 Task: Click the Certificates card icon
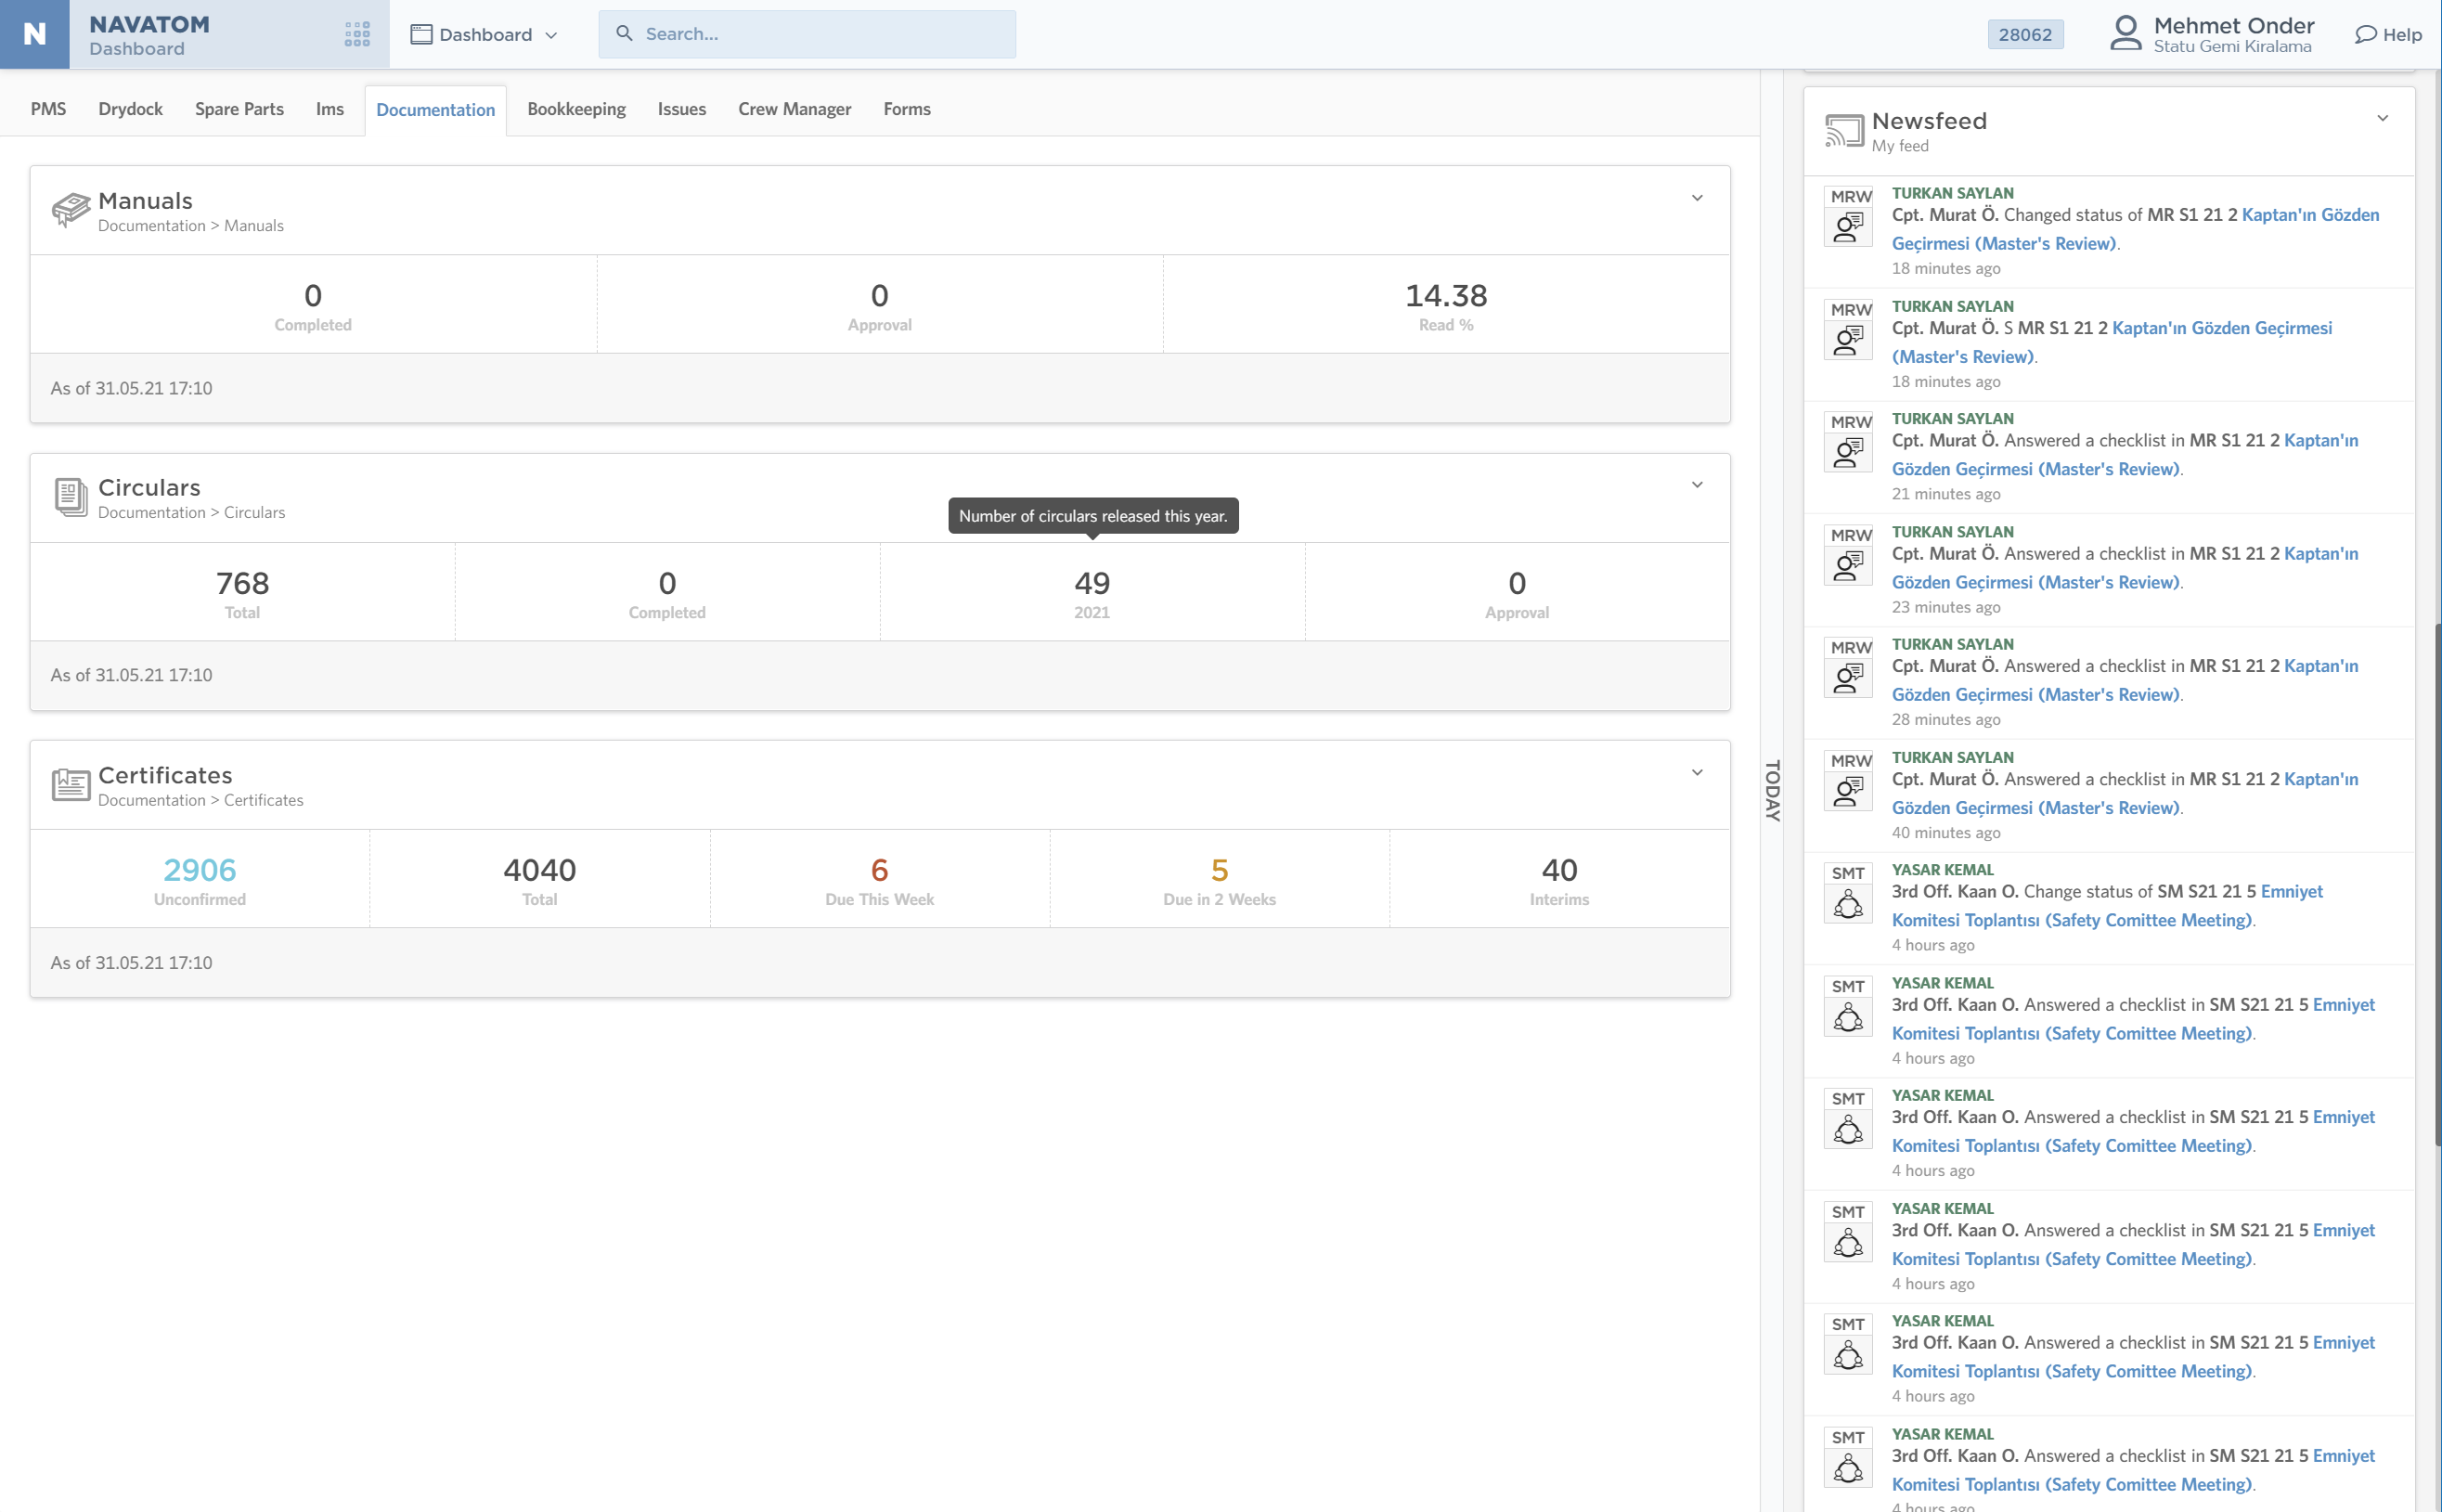coord(70,785)
